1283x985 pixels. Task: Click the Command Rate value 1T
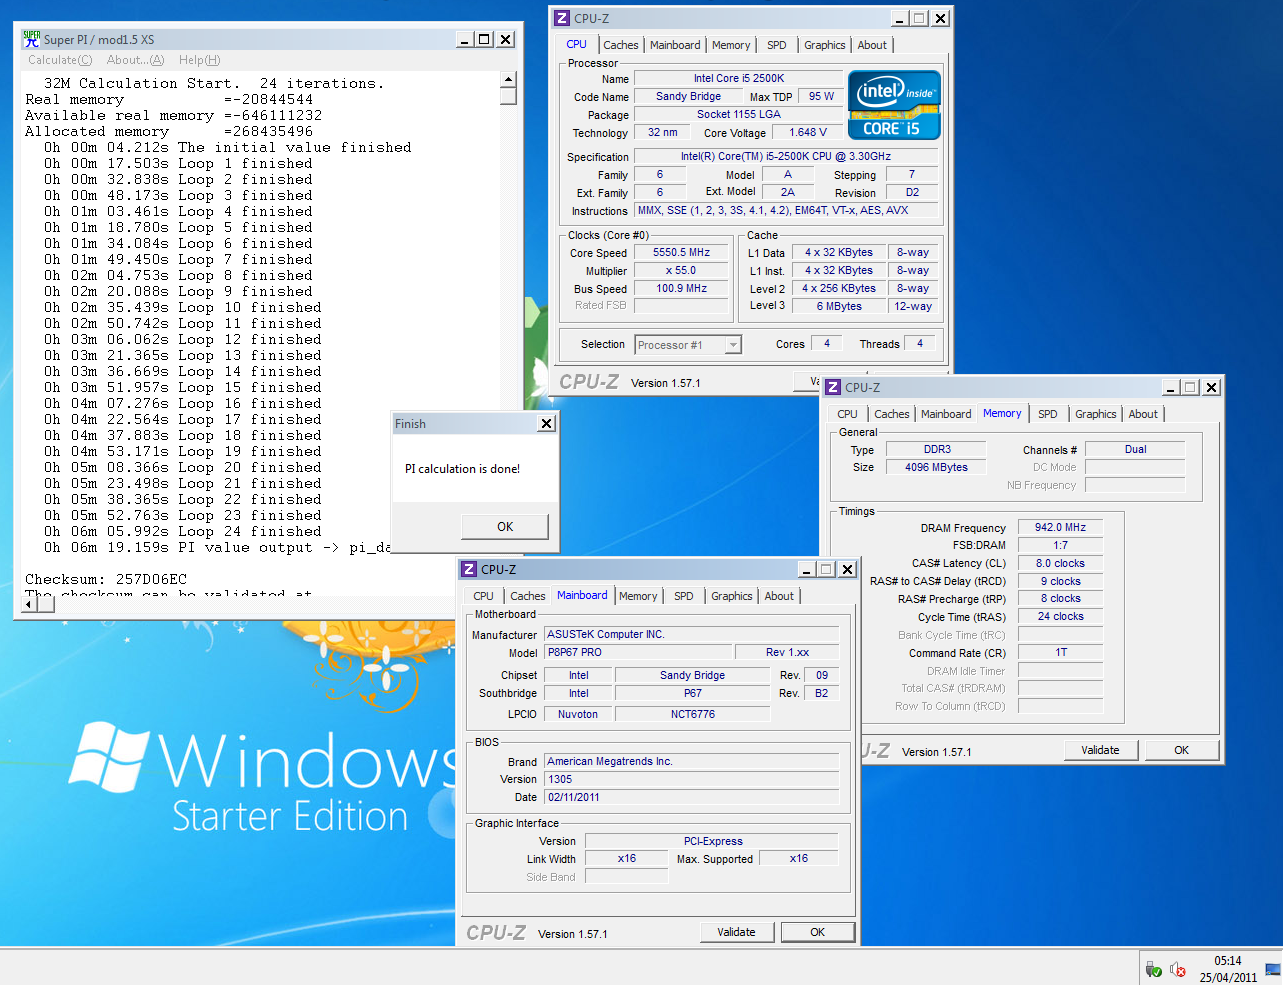coord(1060,653)
